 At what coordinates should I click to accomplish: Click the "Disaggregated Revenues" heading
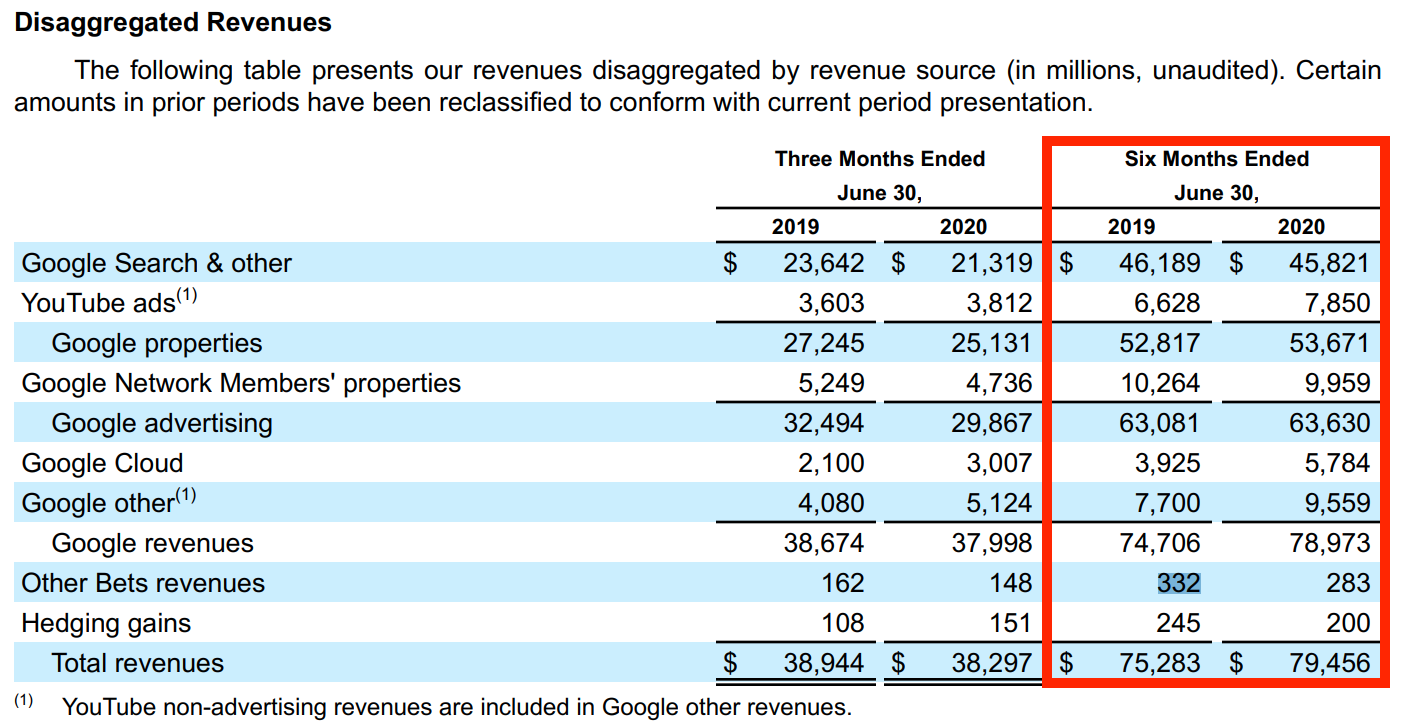[x=173, y=23]
